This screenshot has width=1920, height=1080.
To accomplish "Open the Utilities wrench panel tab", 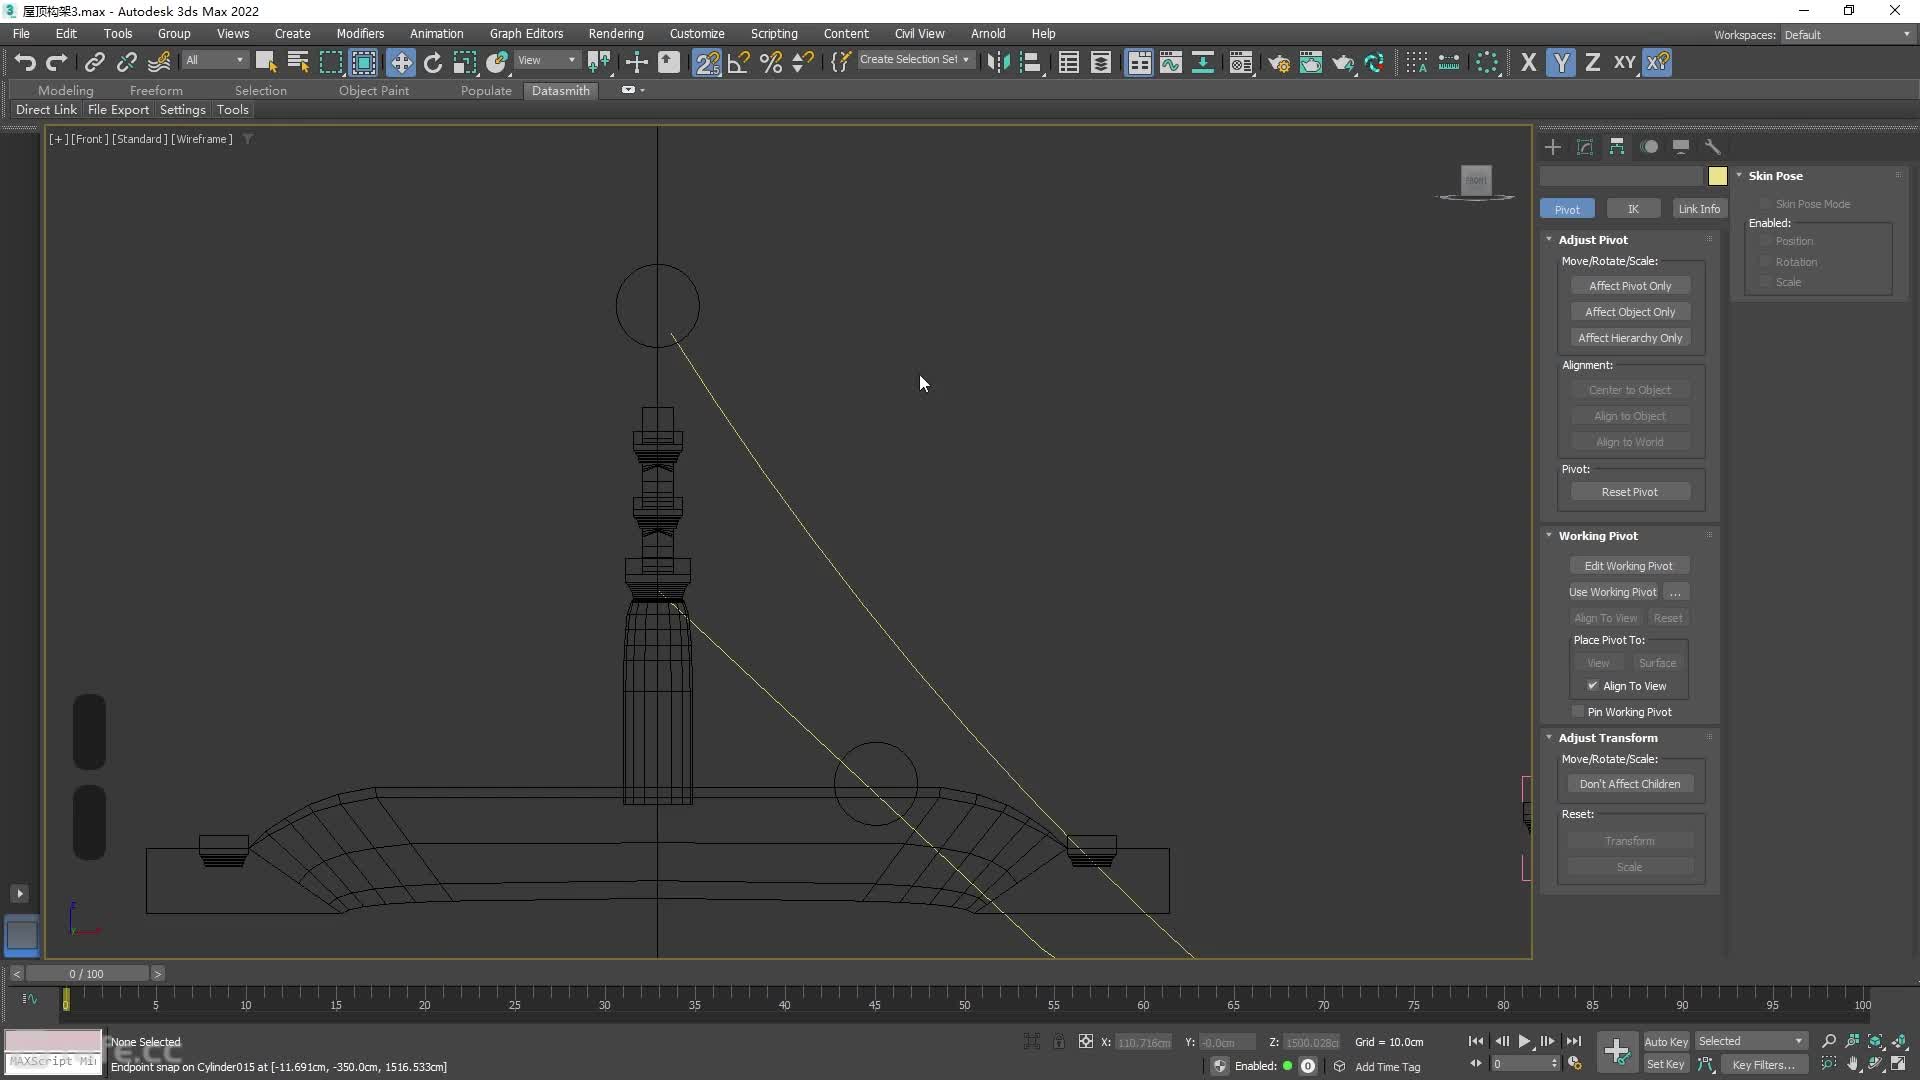I will coord(1713,147).
